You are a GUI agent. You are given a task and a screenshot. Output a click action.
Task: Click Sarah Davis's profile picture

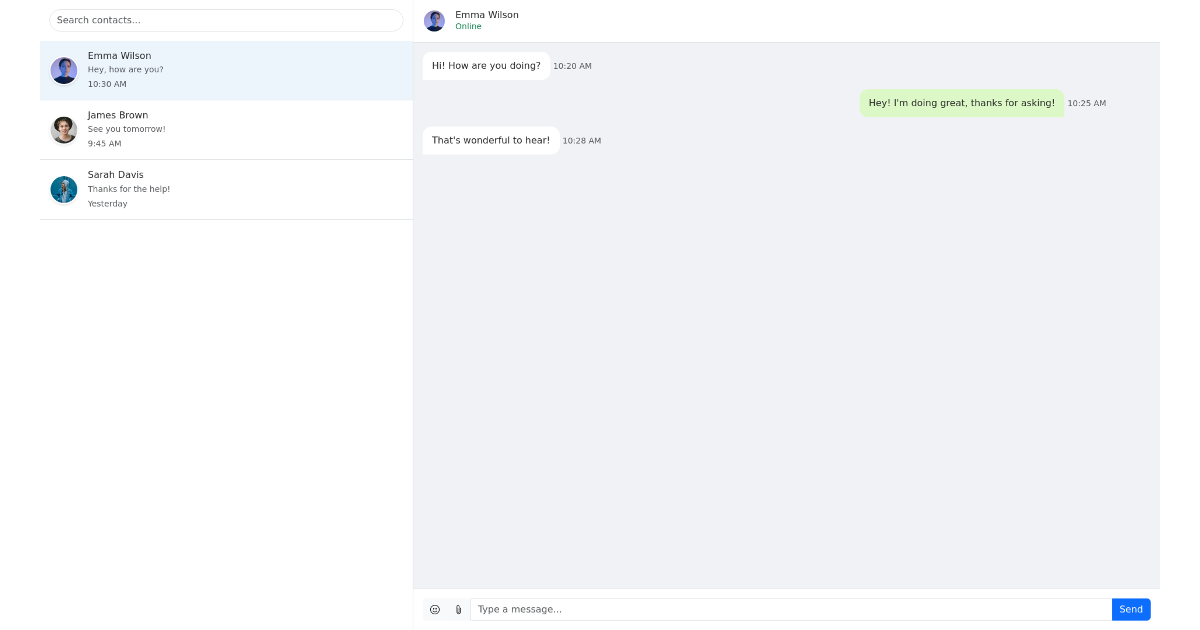[64, 189]
